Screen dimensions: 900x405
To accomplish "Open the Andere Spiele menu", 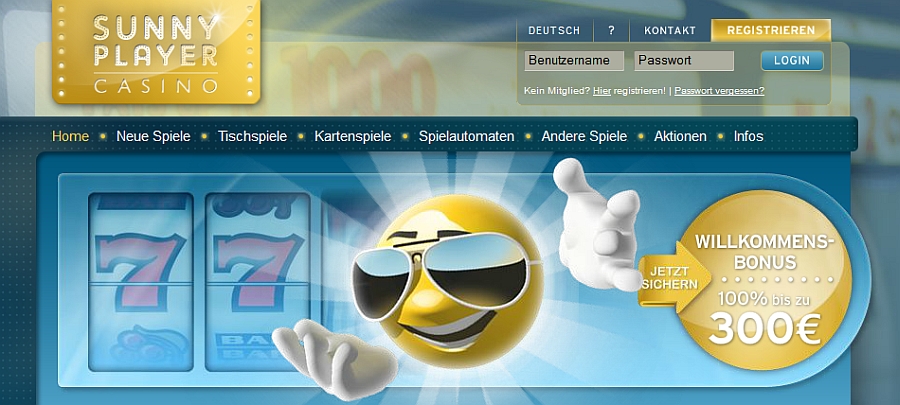I will click(x=584, y=137).
